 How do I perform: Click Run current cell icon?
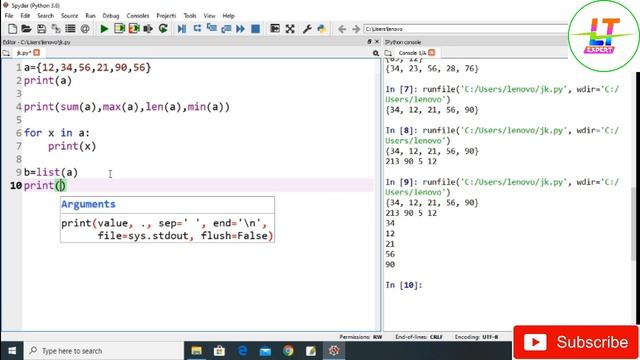click(x=119, y=29)
